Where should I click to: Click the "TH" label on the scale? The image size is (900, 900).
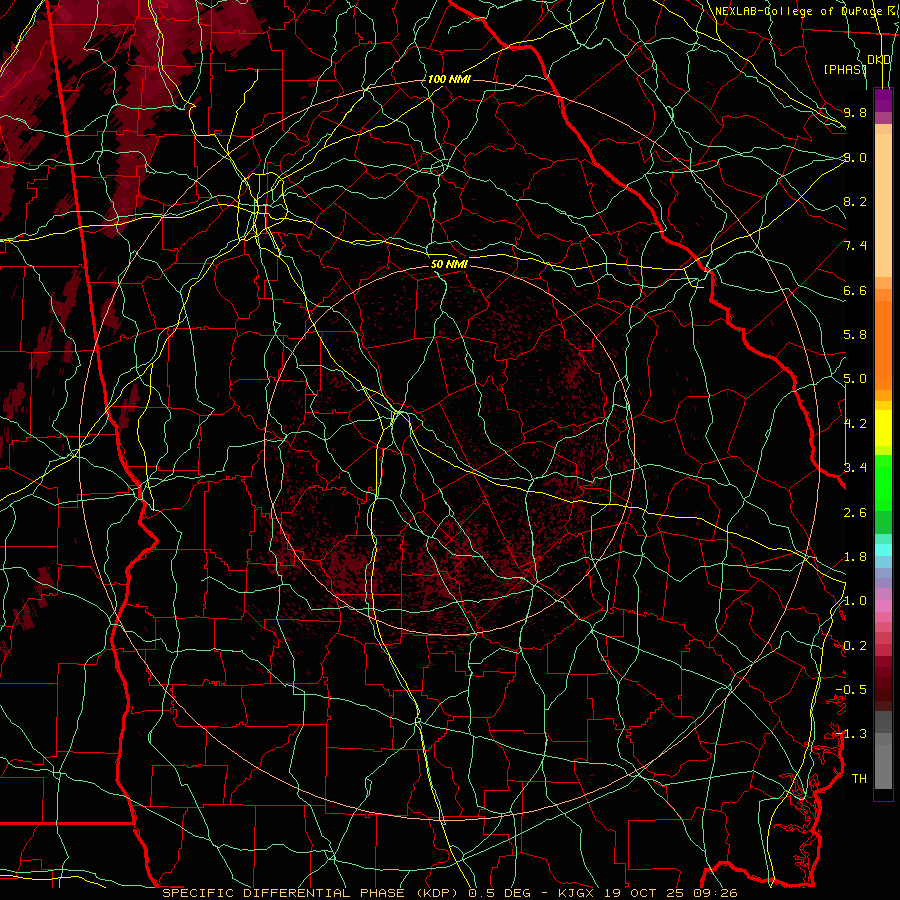pos(859,779)
